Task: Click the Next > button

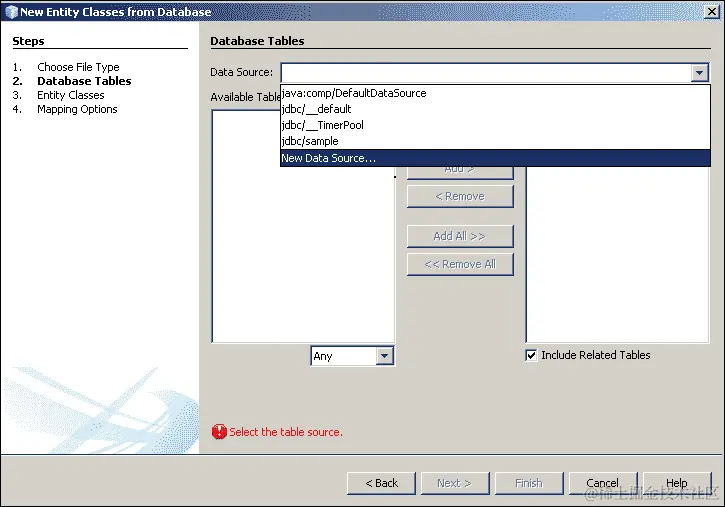Action: tap(455, 483)
